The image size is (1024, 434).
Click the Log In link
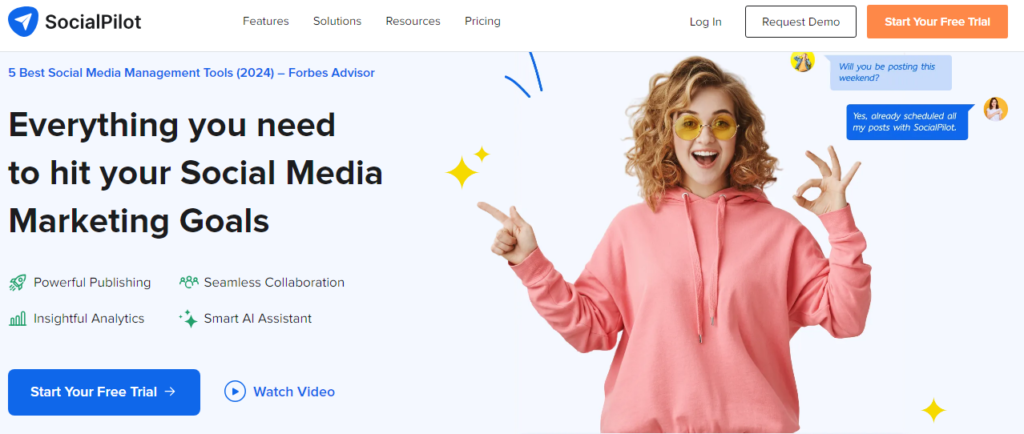pyautogui.click(x=705, y=22)
